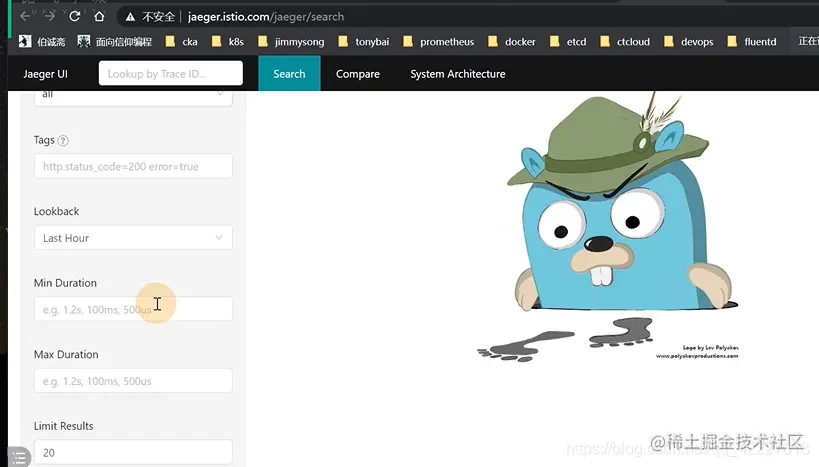
Task: Click the Tags input field
Action: tap(133, 166)
